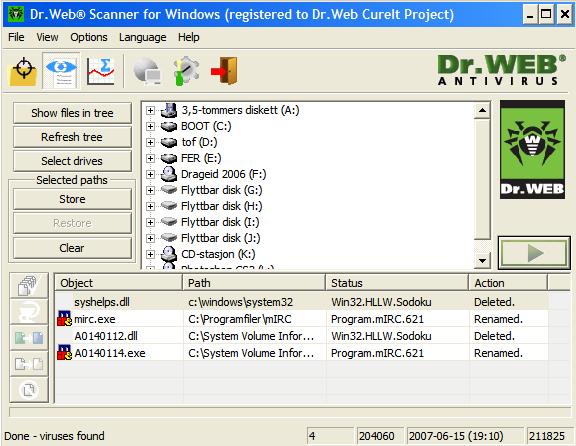The height and width of the screenshot is (446, 576).
Task: Expand the Flyttbar disk (H:) node
Action: [x=150, y=206]
